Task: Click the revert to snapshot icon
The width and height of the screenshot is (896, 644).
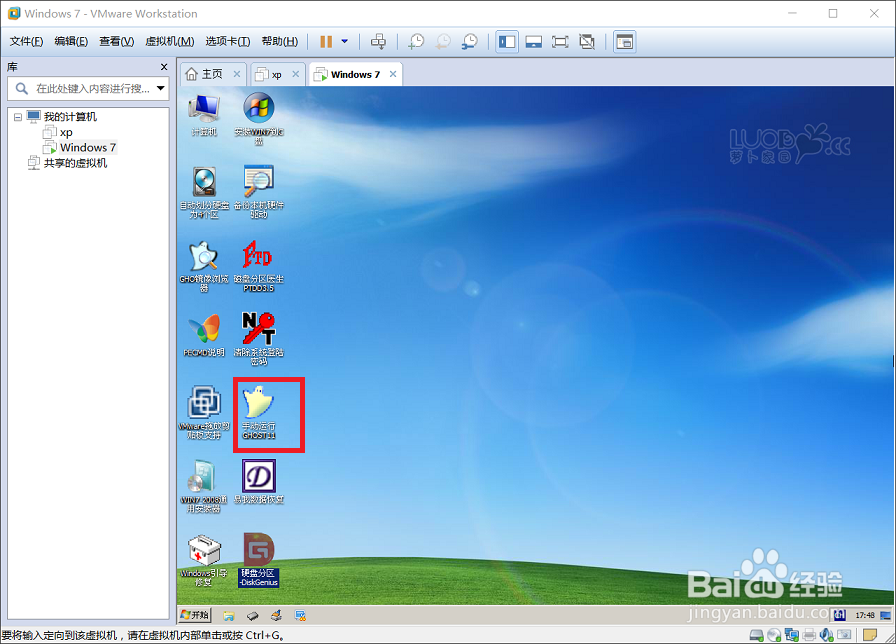Action: (x=443, y=42)
